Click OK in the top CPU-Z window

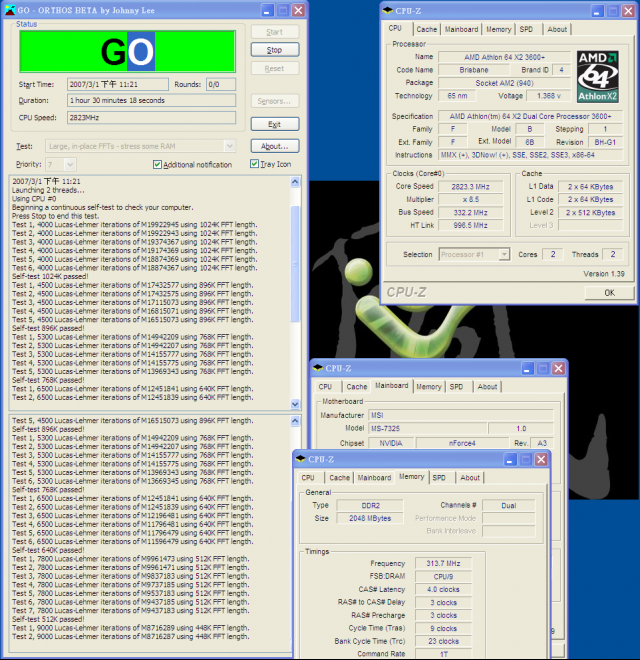(x=609, y=293)
